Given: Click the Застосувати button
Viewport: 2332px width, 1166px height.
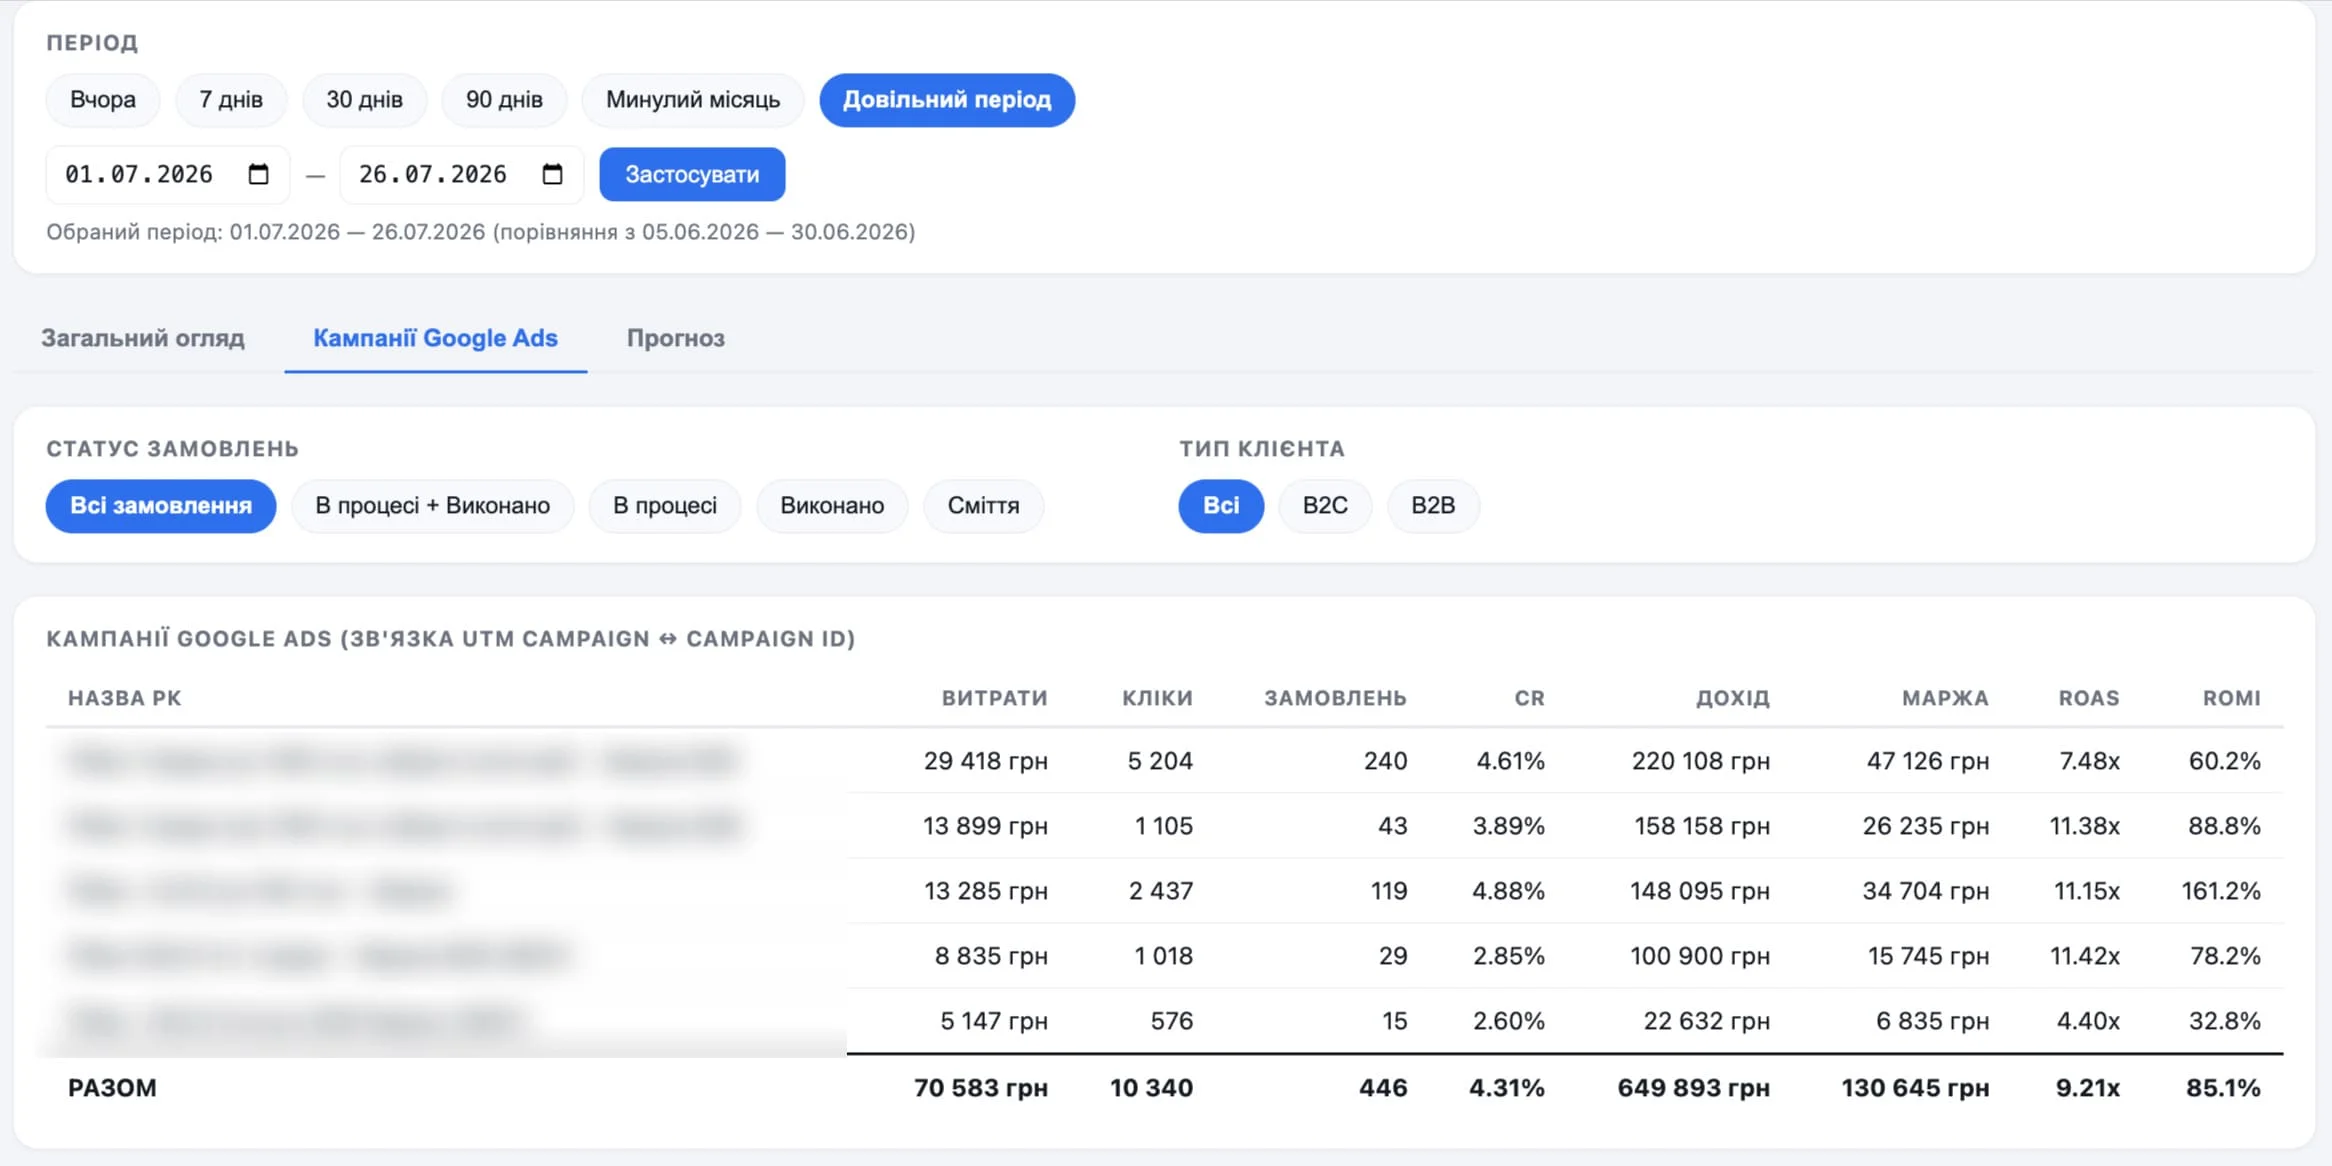Looking at the screenshot, I should click(x=692, y=174).
